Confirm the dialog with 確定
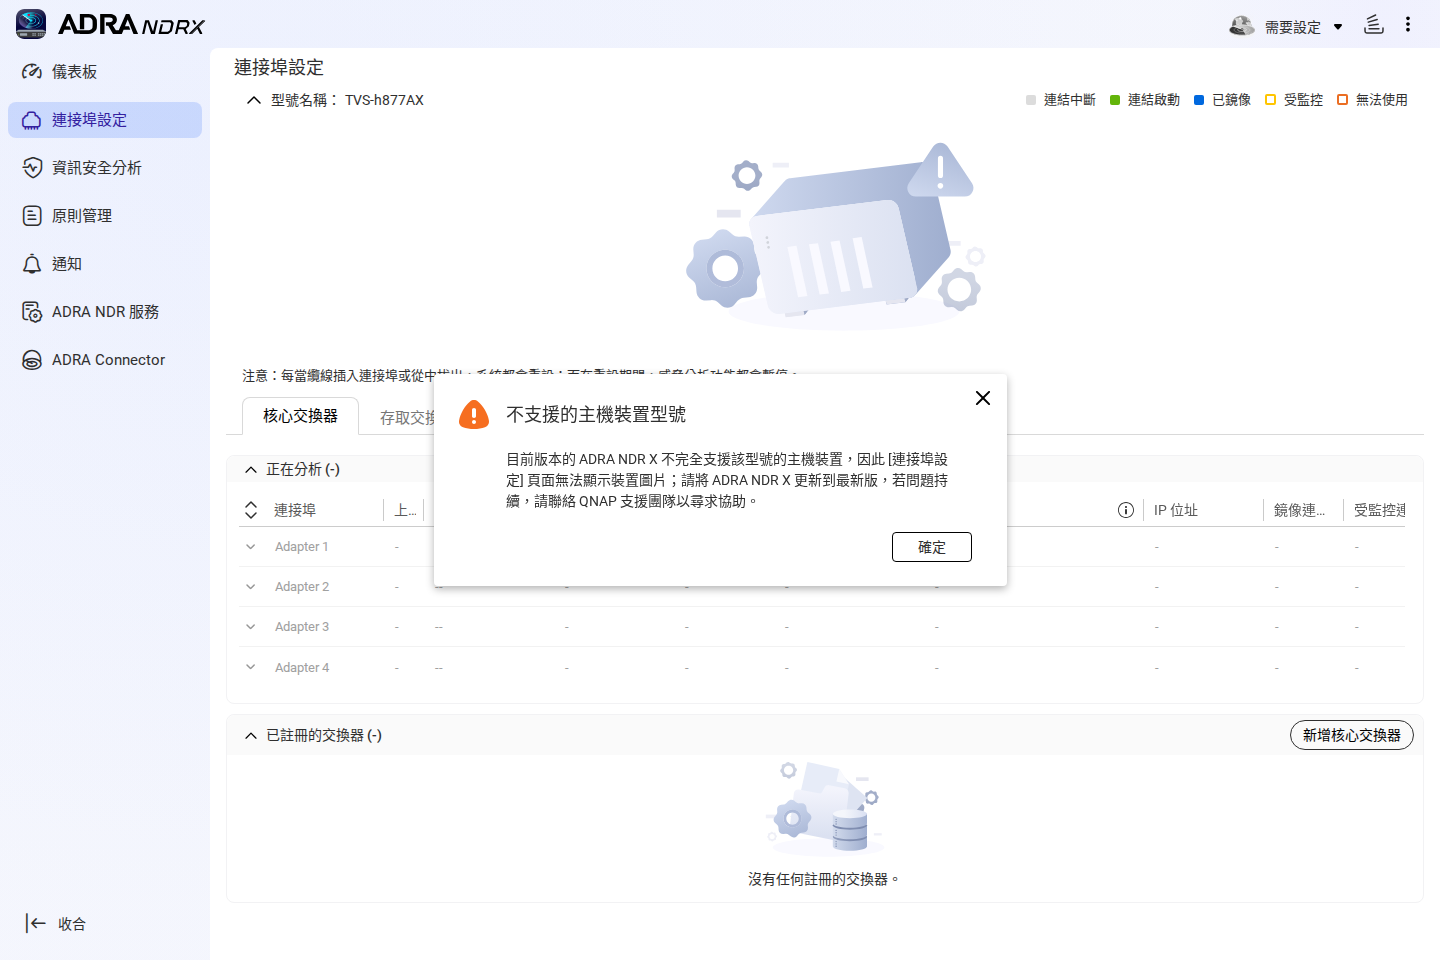 932,547
